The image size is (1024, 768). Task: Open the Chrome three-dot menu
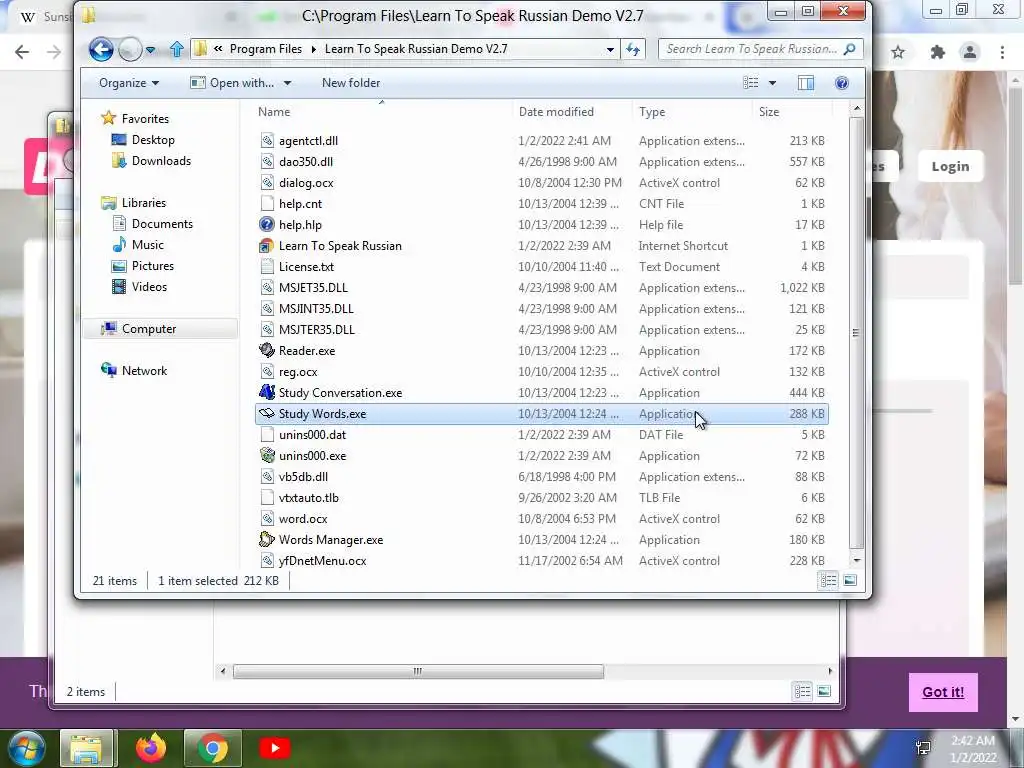click(1002, 52)
